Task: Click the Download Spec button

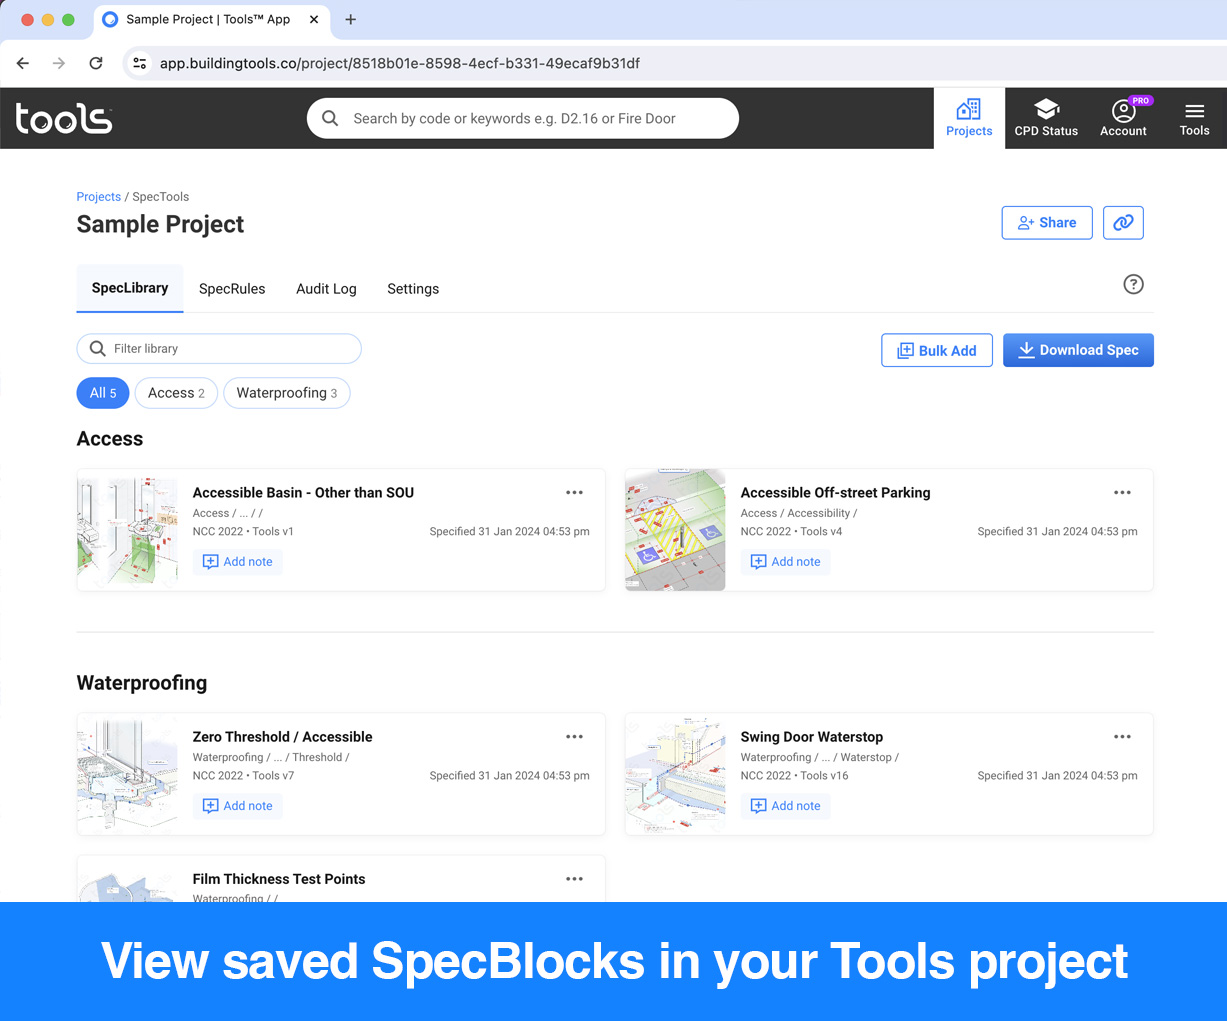Action: (1078, 350)
